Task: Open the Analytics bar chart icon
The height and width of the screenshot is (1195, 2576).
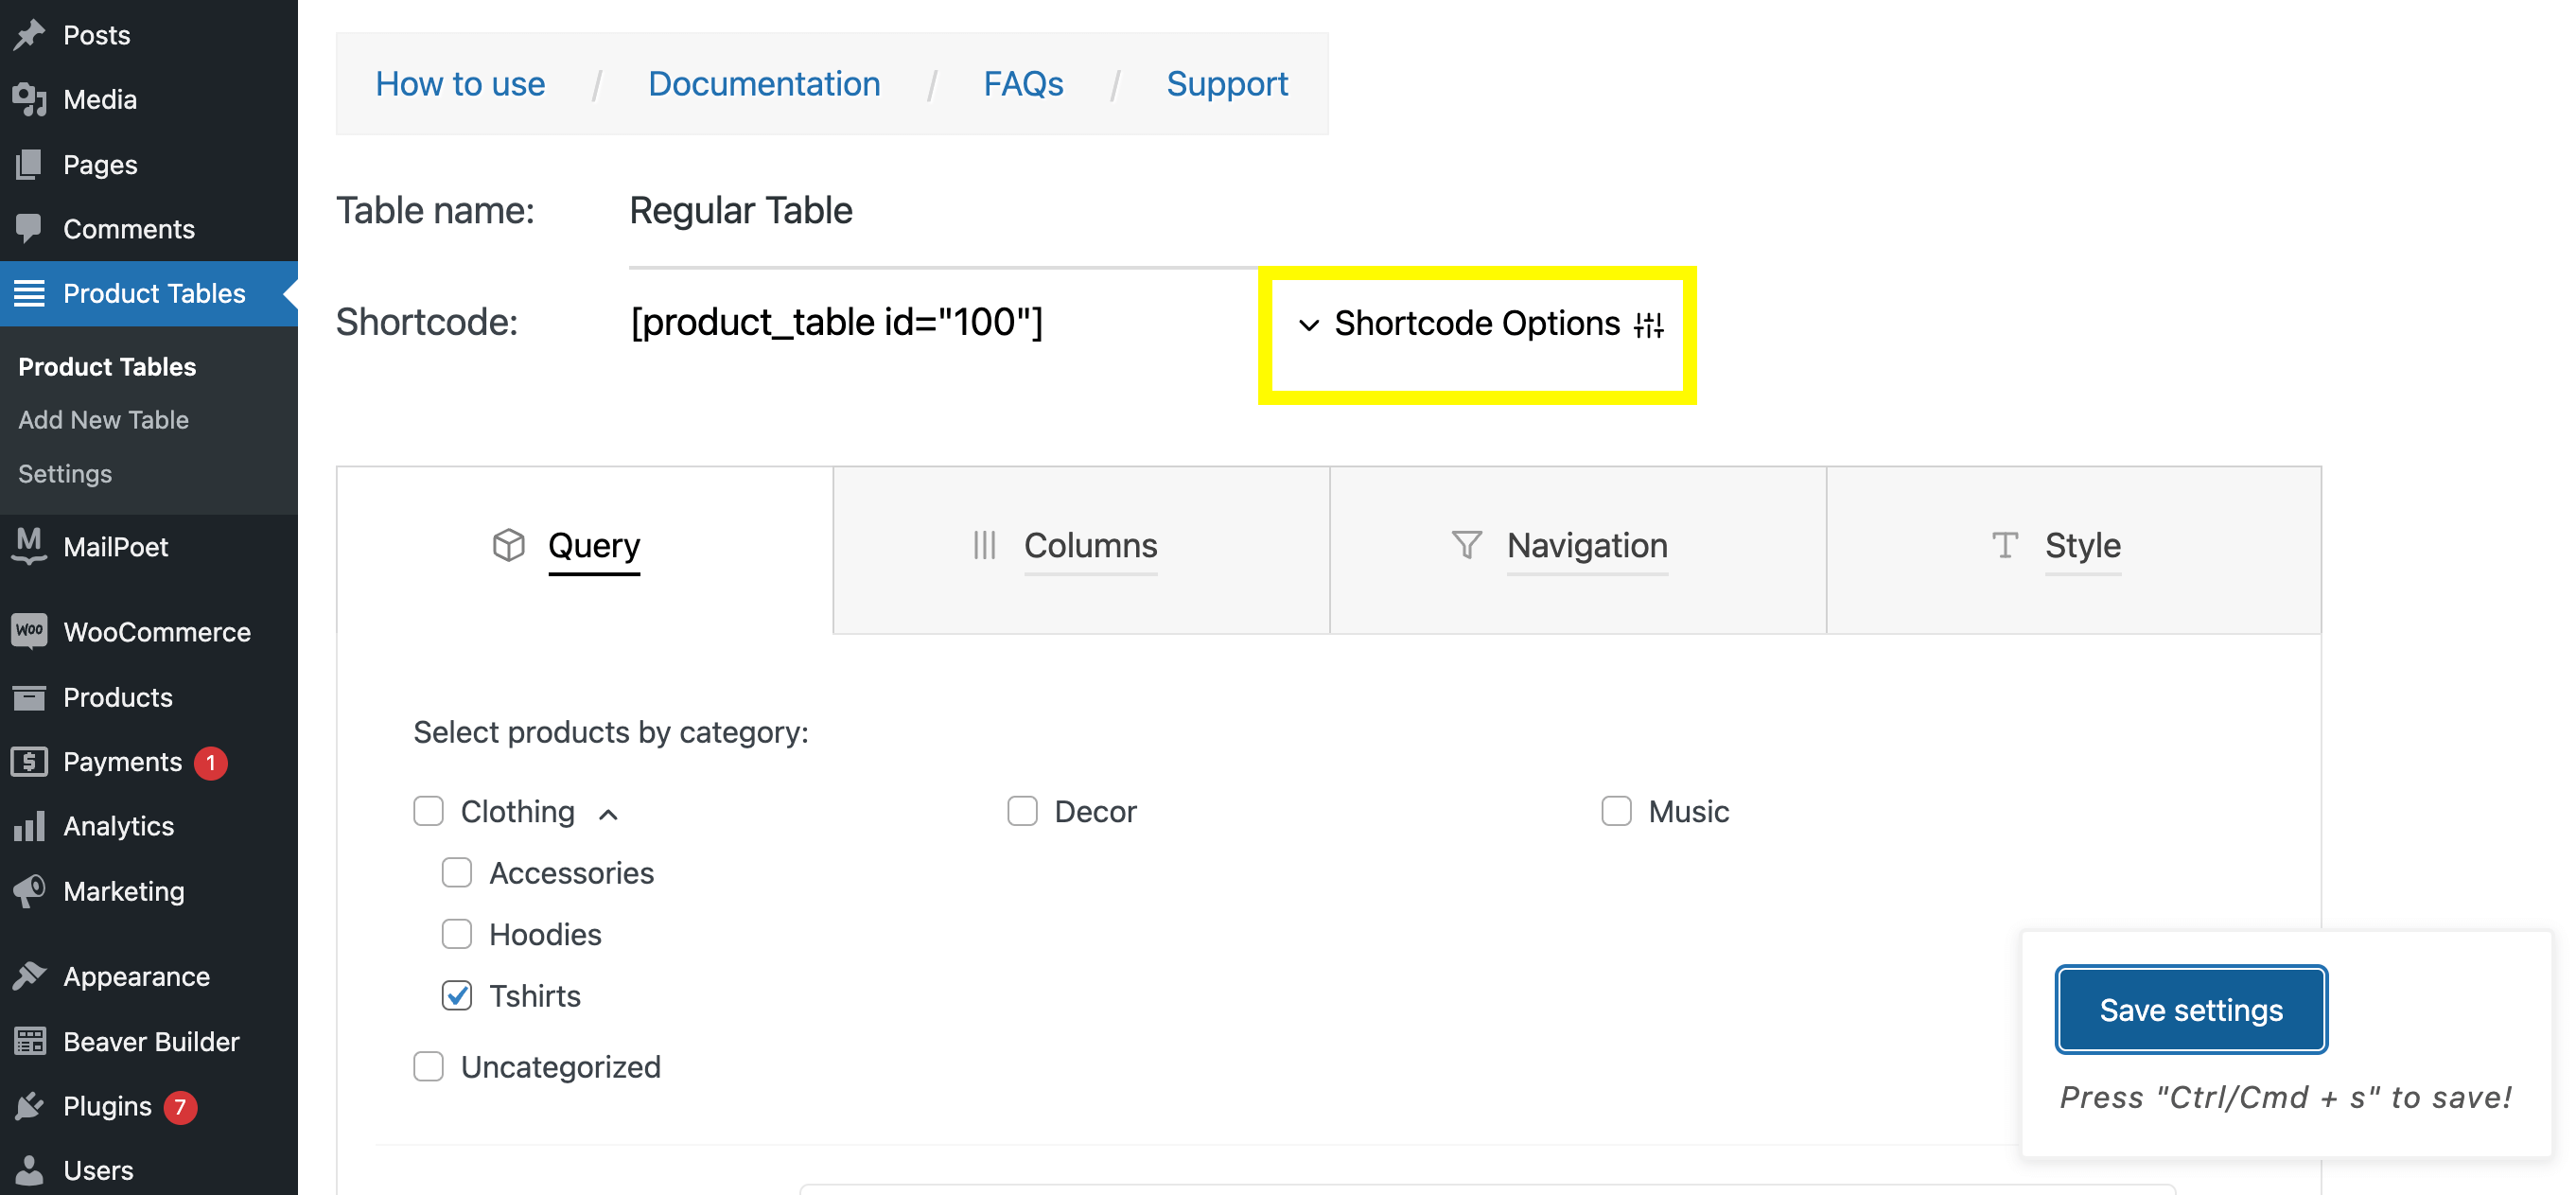Action: [x=30, y=826]
